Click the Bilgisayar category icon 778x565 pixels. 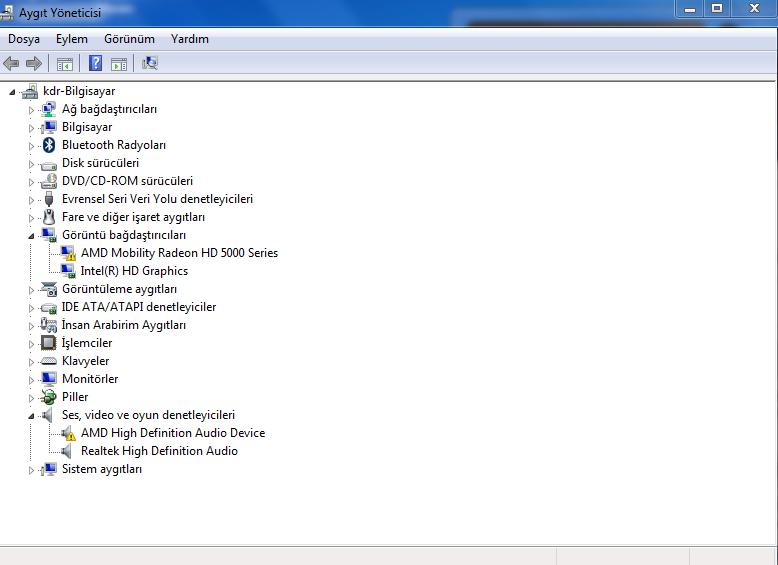coord(49,127)
